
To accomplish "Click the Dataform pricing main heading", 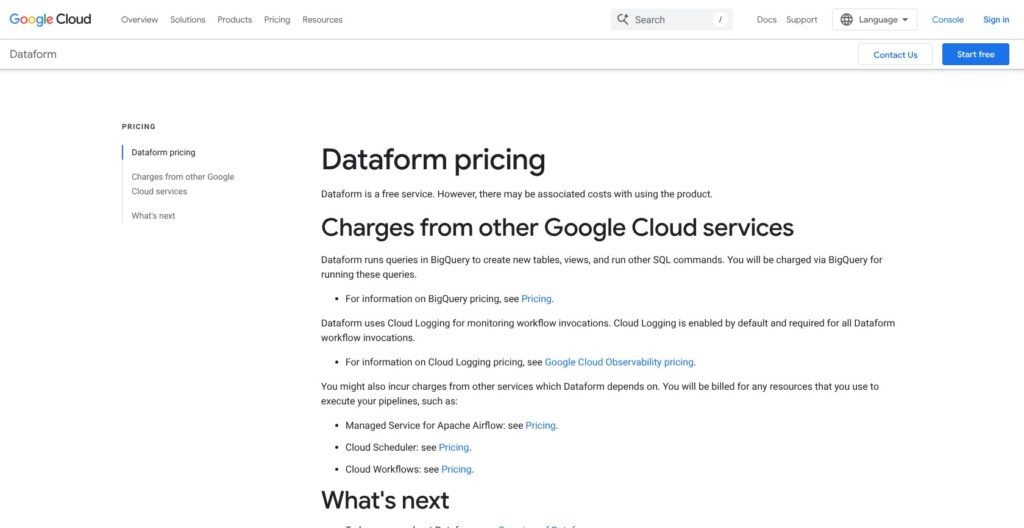I will 433,161.
